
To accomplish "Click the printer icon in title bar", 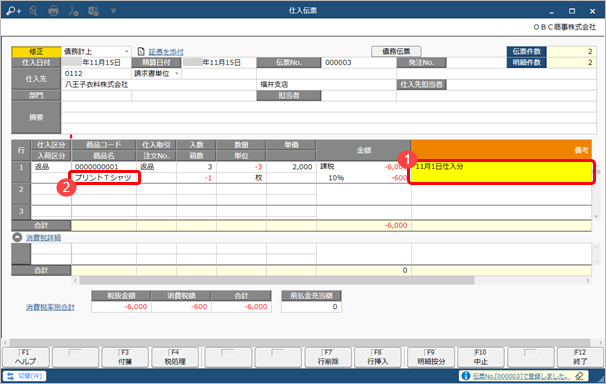I will (x=53, y=11).
